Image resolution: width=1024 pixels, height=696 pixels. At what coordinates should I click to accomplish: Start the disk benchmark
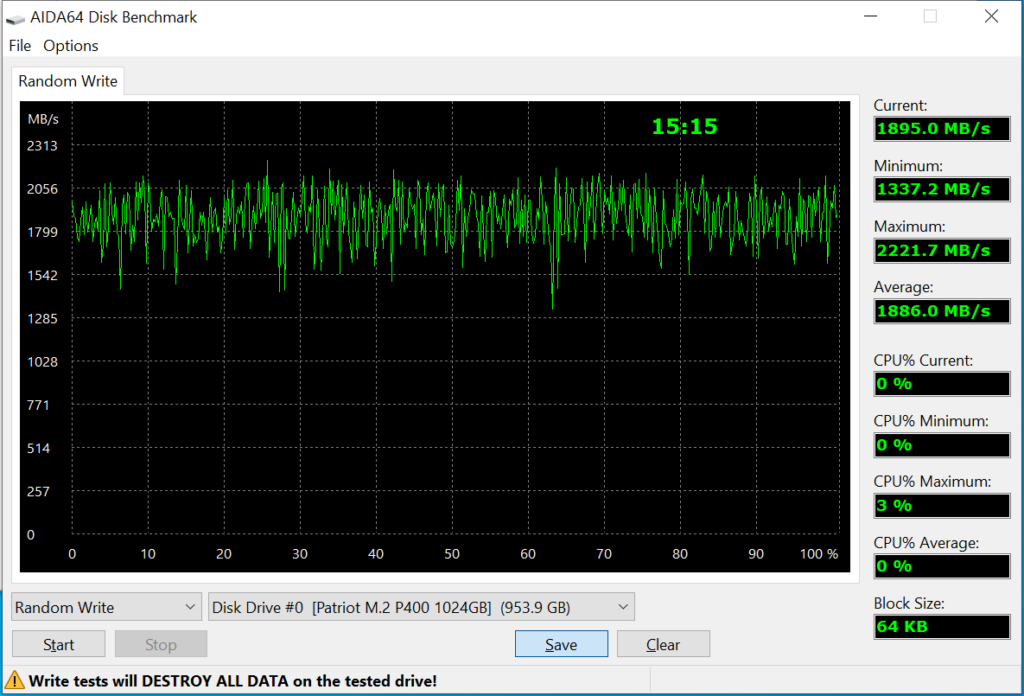(x=58, y=643)
